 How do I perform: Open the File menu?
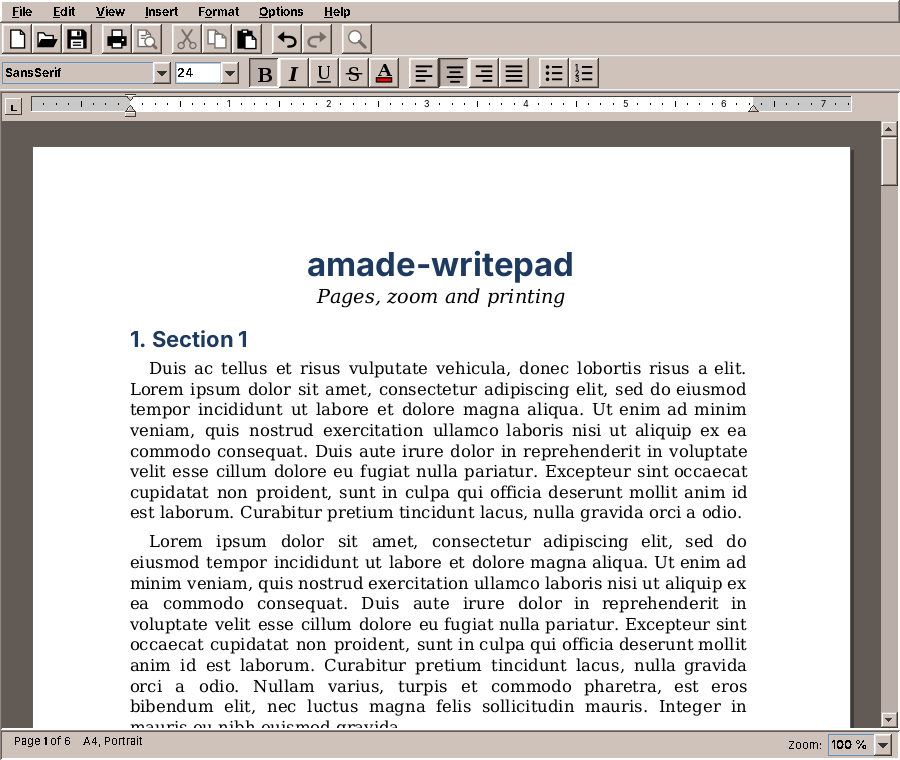tap(22, 11)
